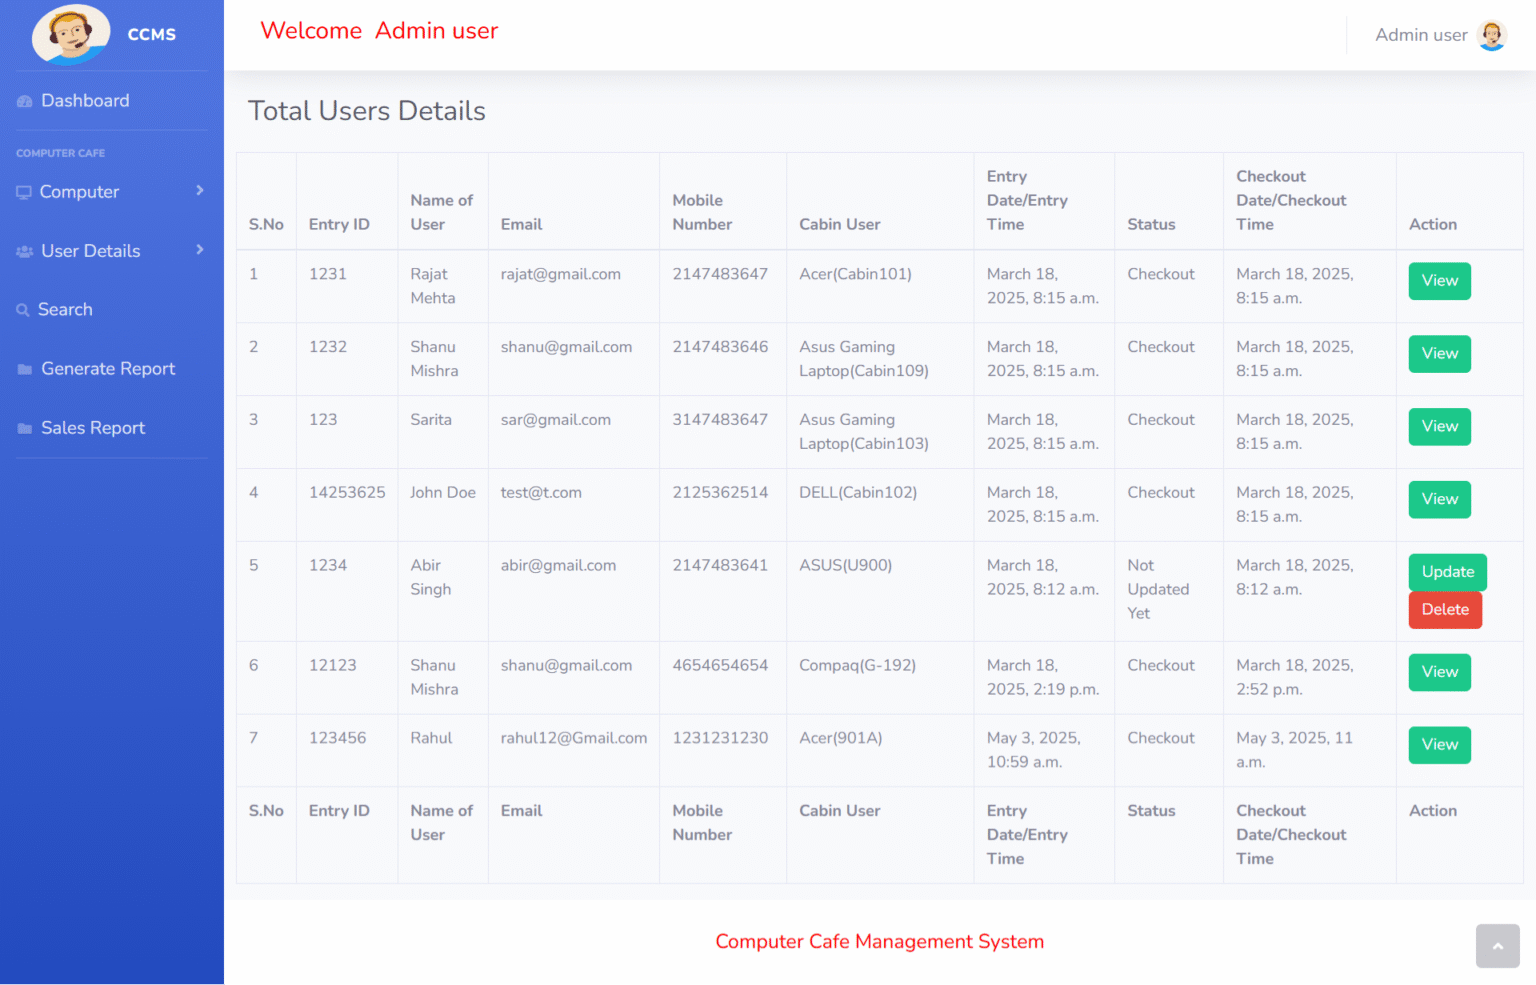Click the Computer Cafe Management System footer text
Screen dimensions: 1536x985
tap(879, 941)
